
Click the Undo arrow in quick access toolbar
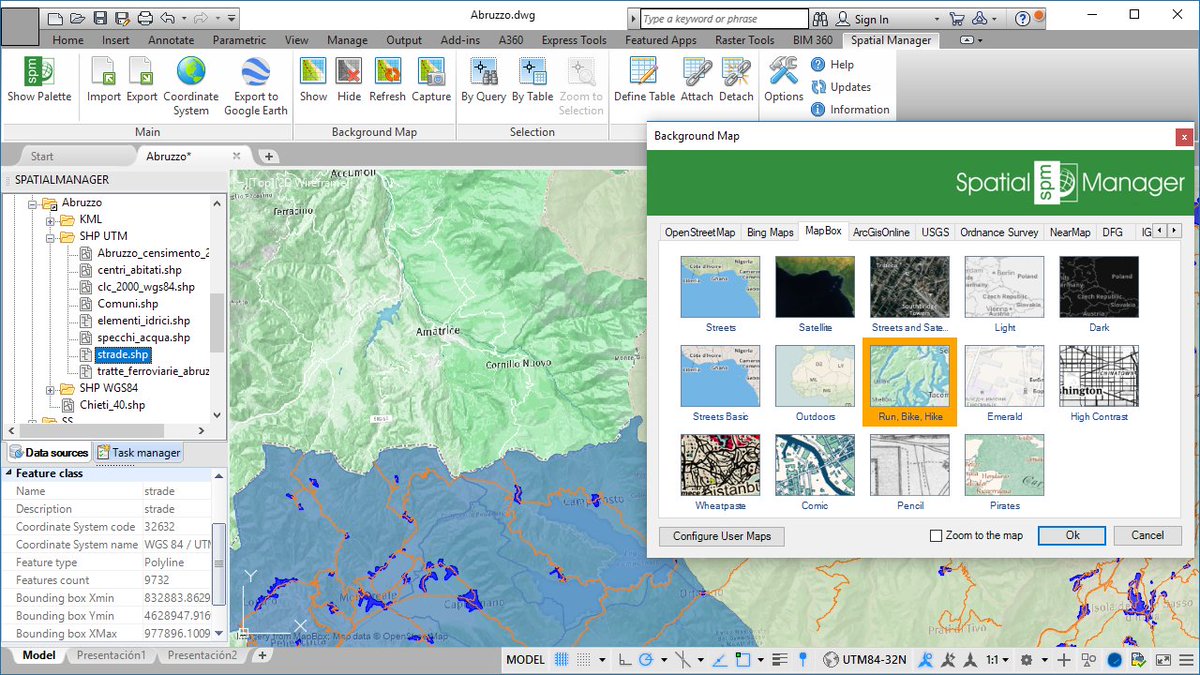(x=167, y=18)
